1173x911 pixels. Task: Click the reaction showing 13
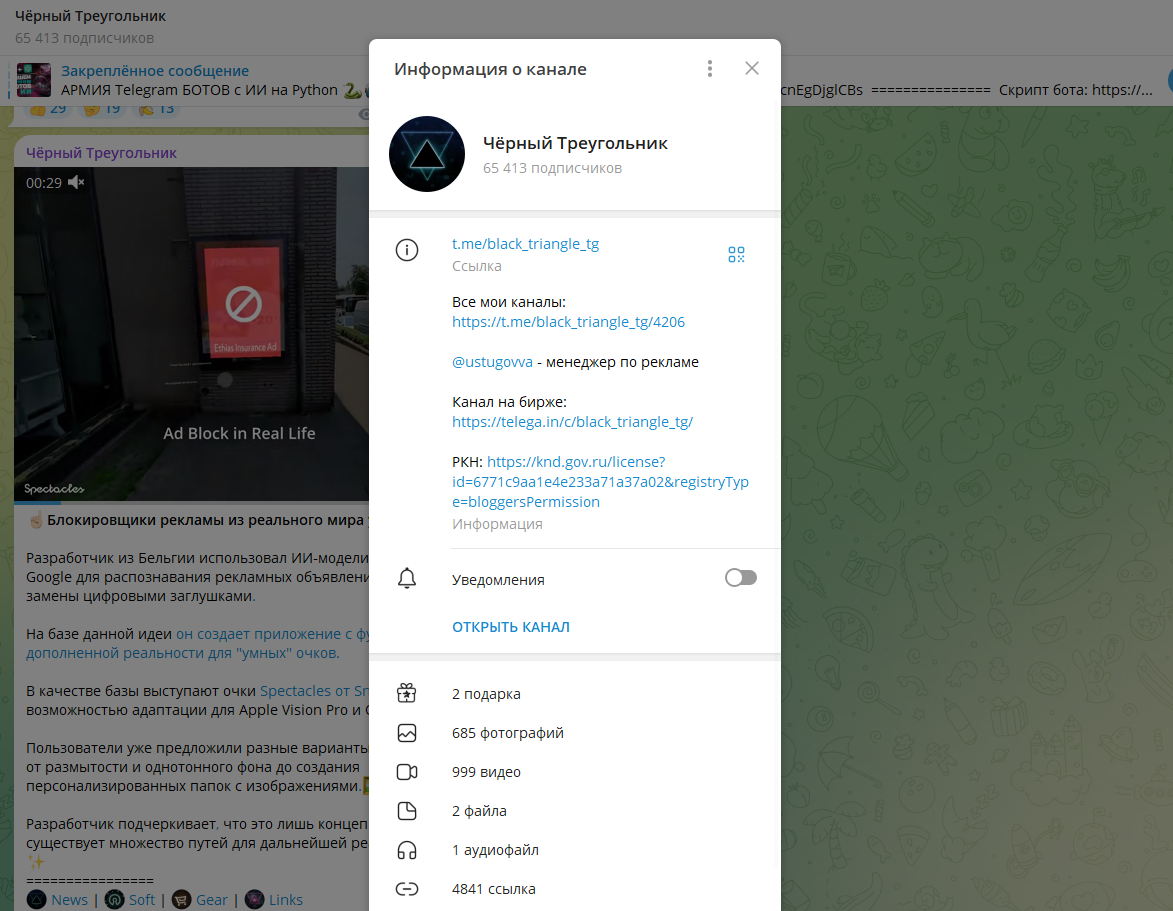(156, 111)
